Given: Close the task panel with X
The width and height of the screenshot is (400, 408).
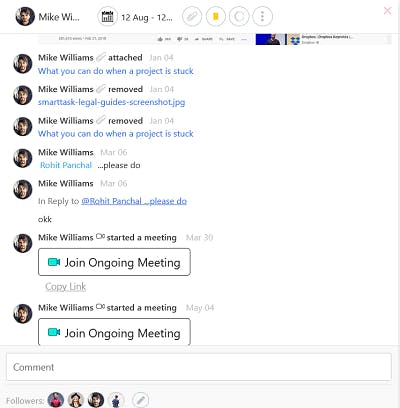Looking at the screenshot, I should coord(387,11).
